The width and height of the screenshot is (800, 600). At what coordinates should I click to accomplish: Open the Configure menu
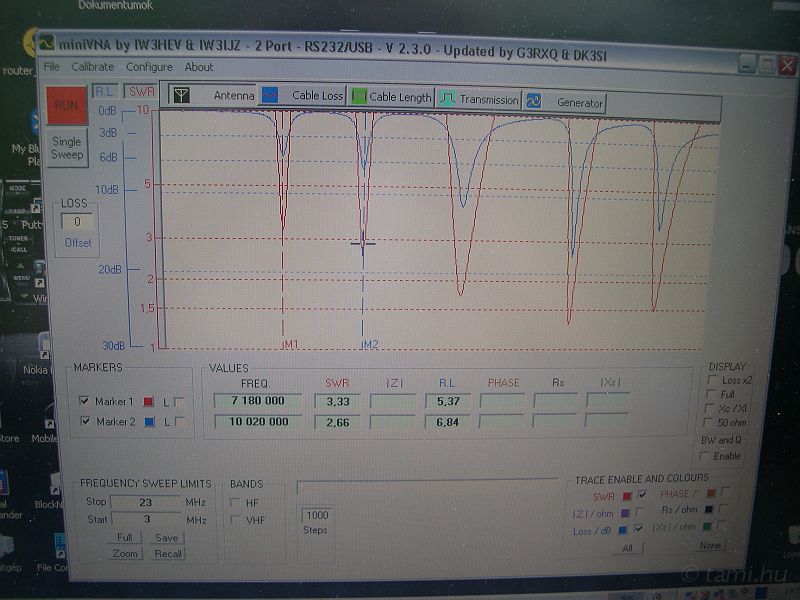tap(149, 67)
